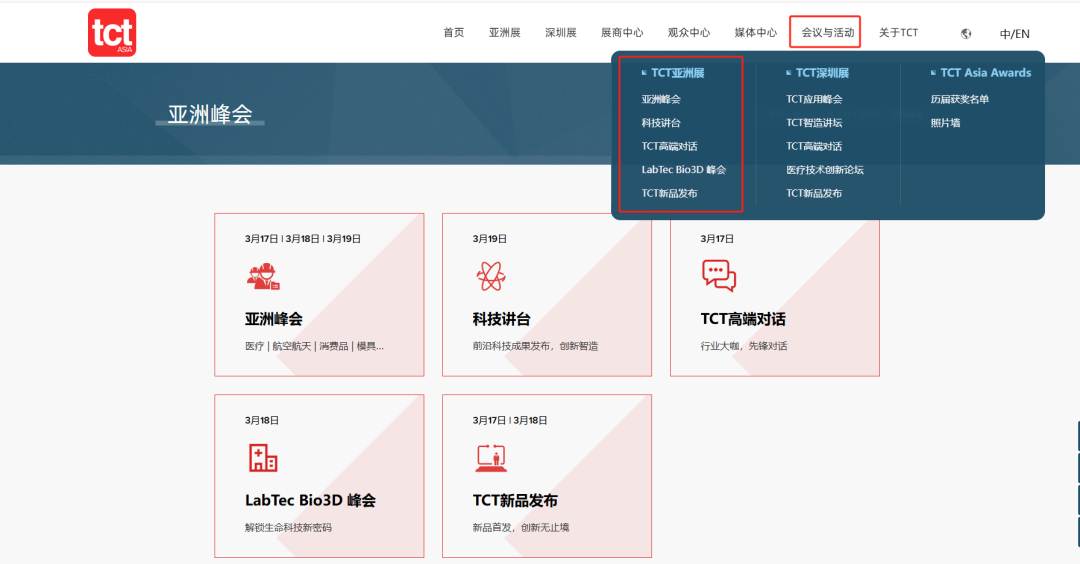The height and width of the screenshot is (564, 1080).
Task: Switch language via 中/EN
Action: coord(1015,34)
